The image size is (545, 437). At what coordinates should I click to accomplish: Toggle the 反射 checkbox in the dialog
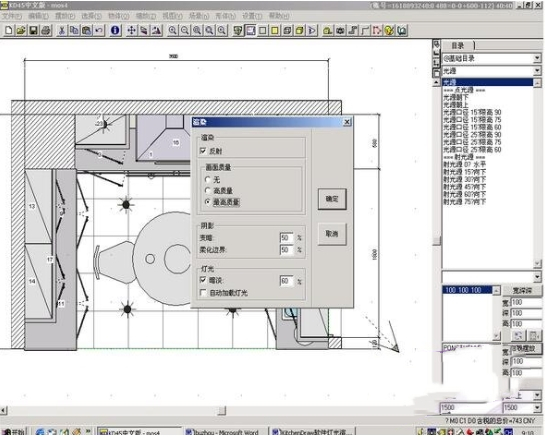click(x=203, y=151)
